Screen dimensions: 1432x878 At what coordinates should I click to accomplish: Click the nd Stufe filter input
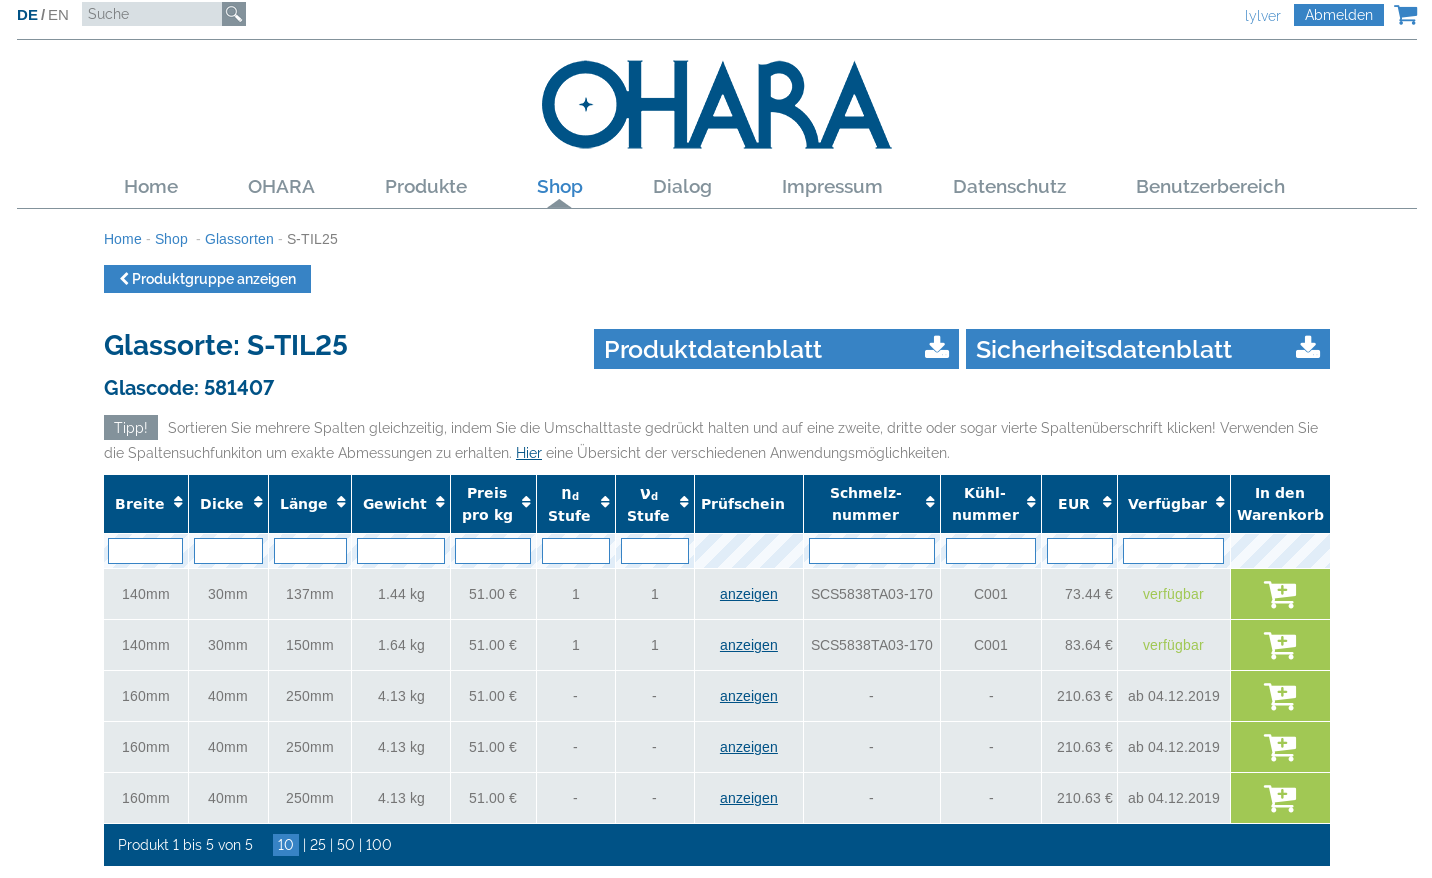coord(576,551)
